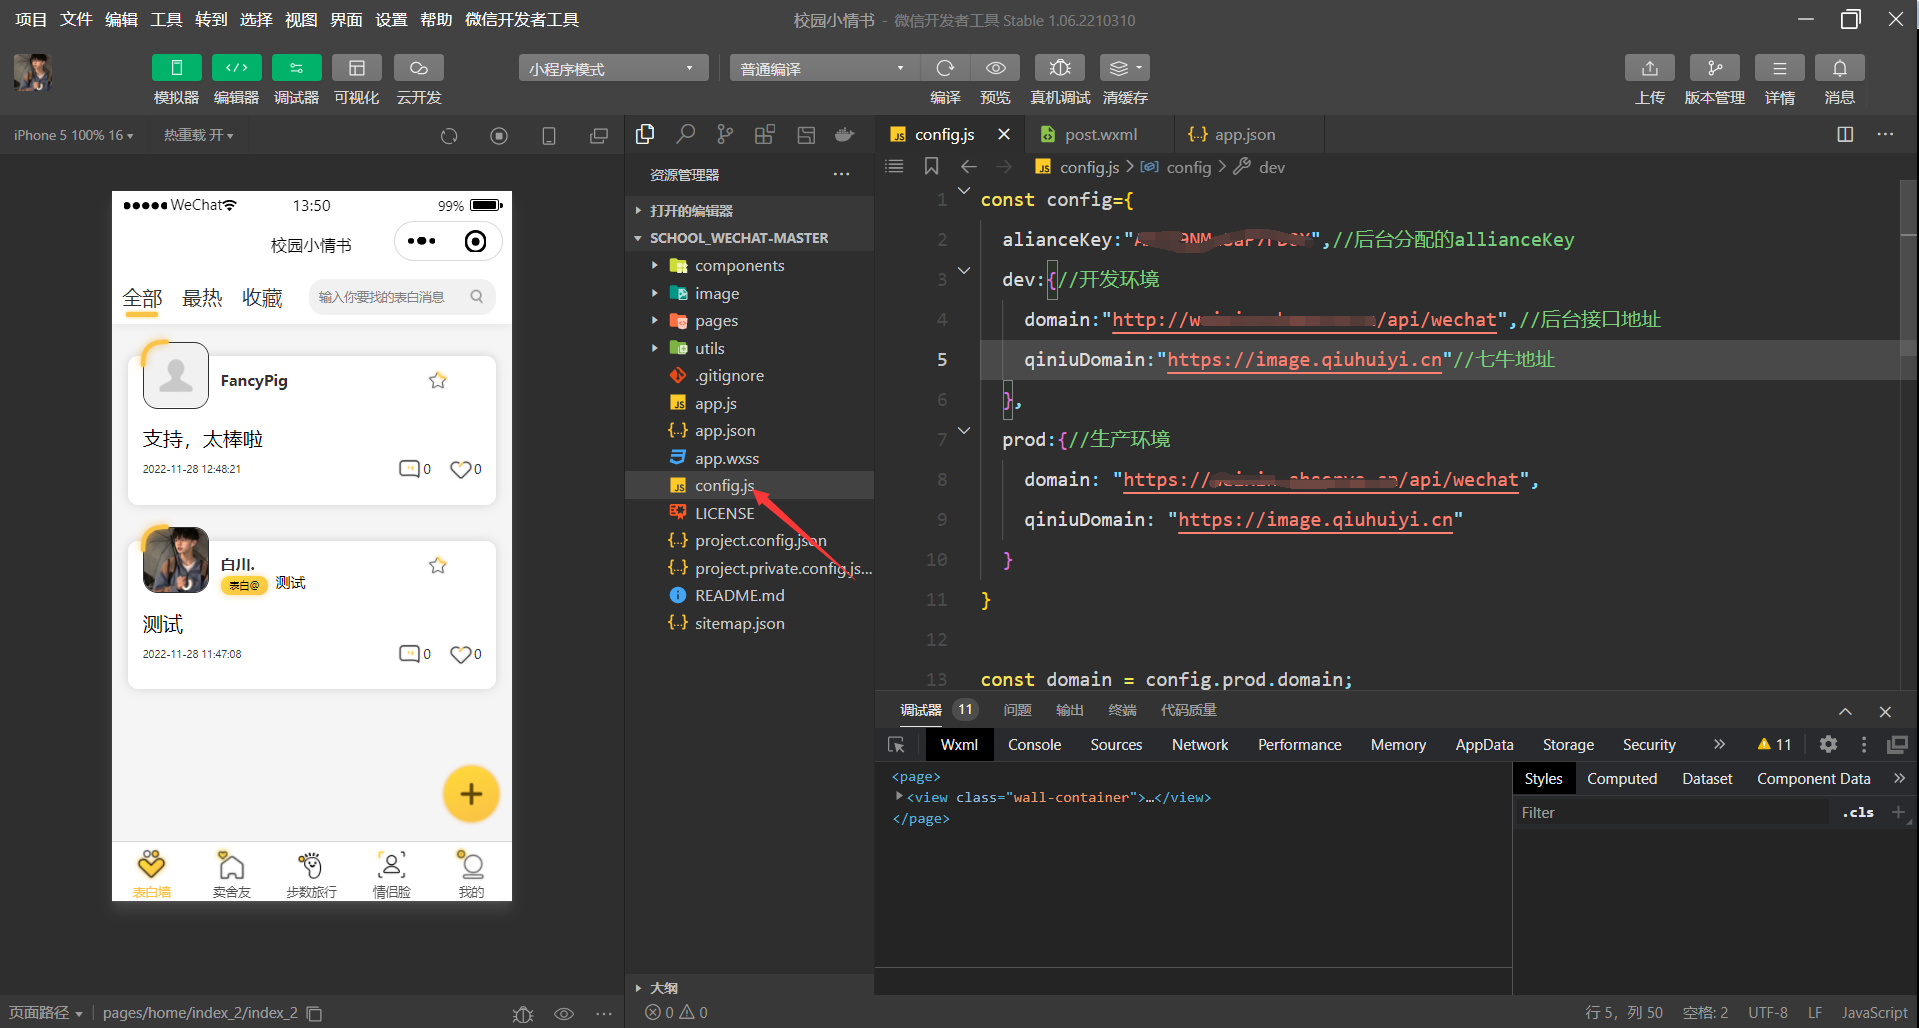The image size is (1919, 1028).
Task: Open the 设置 menu
Action: click(390, 19)
